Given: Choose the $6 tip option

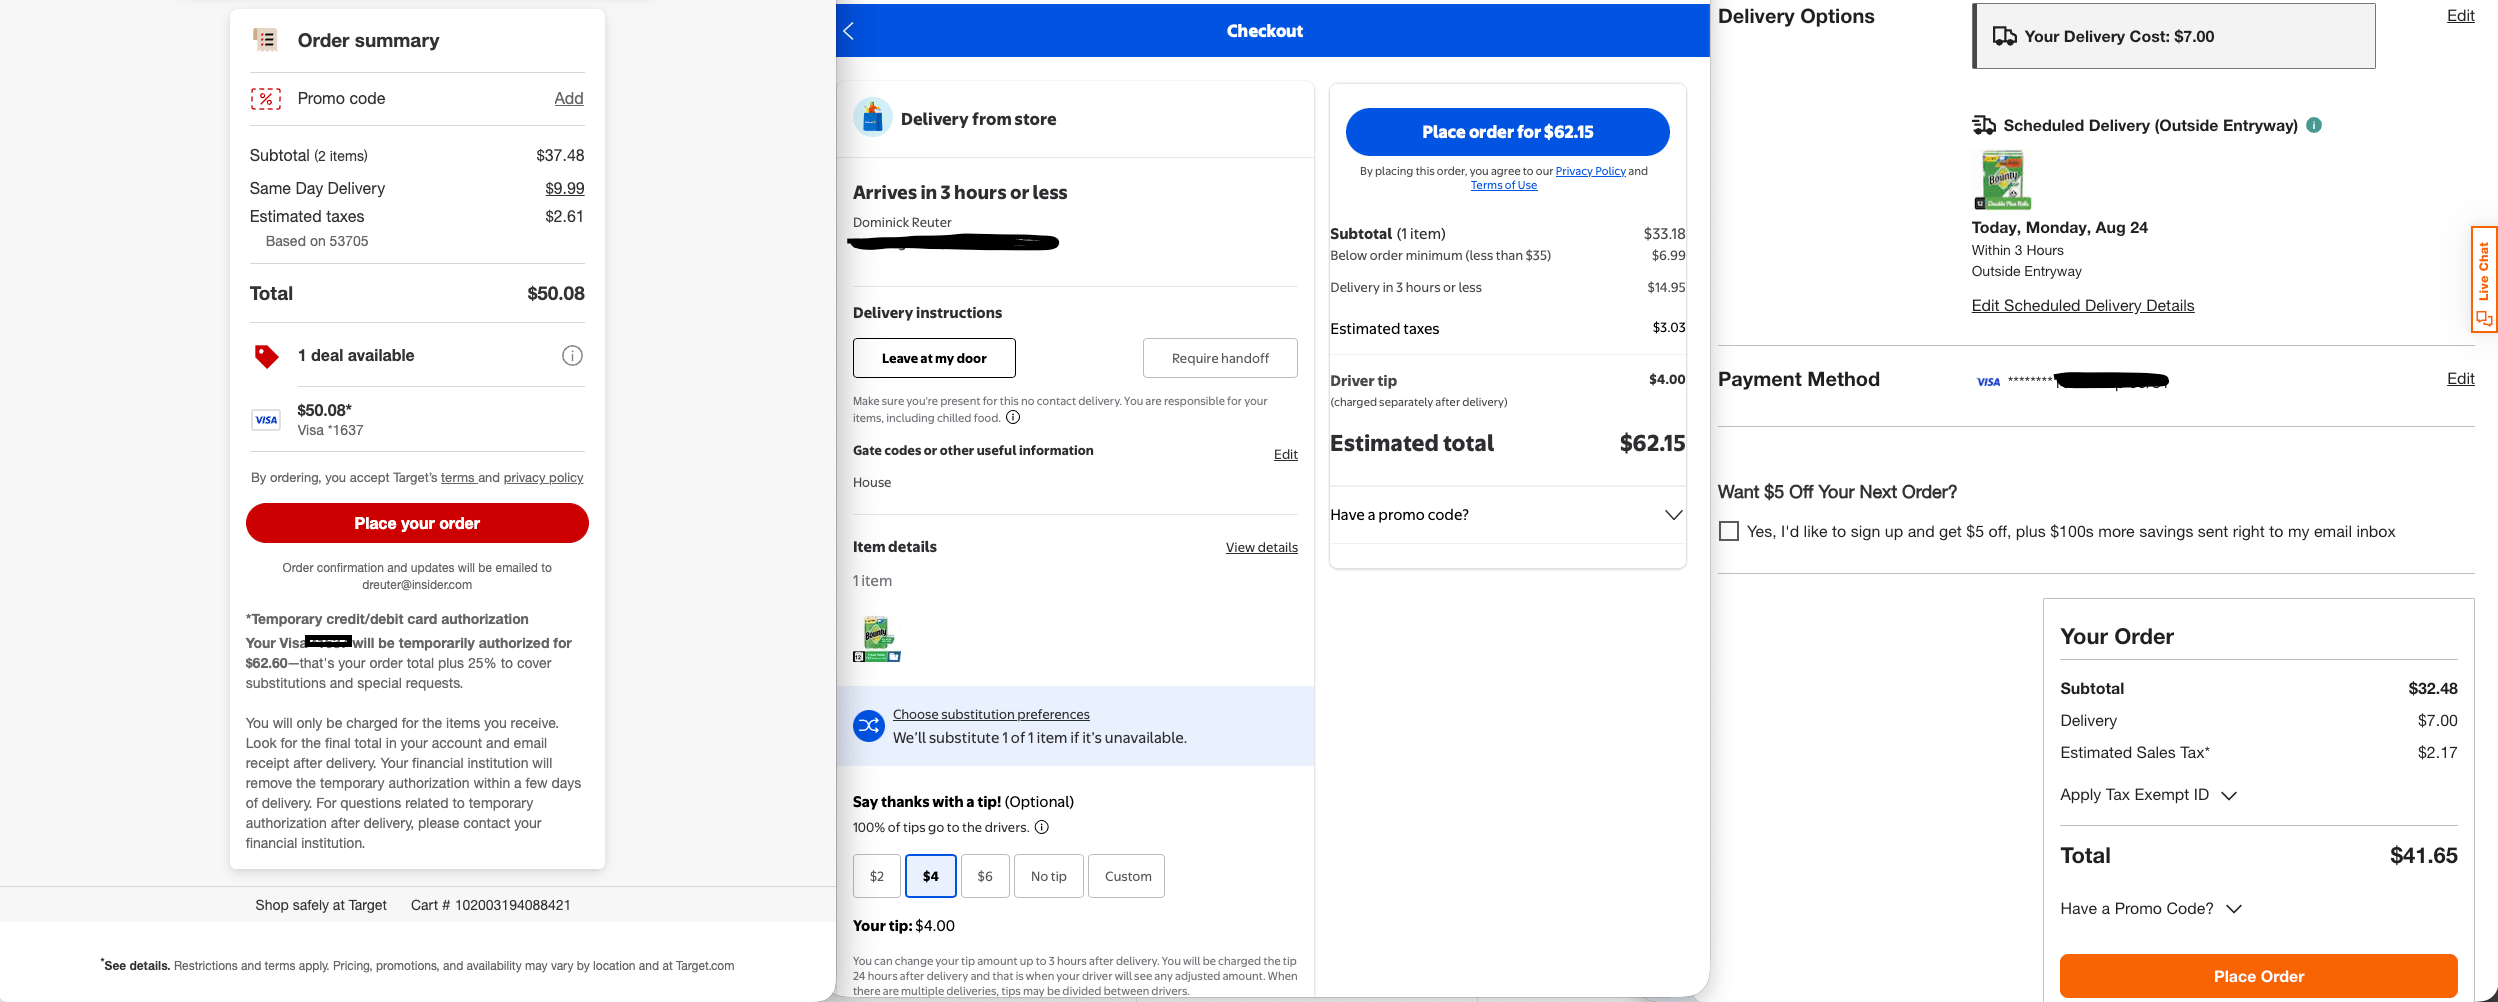Looking at the screenshot, I should click(x=985, y=876).
